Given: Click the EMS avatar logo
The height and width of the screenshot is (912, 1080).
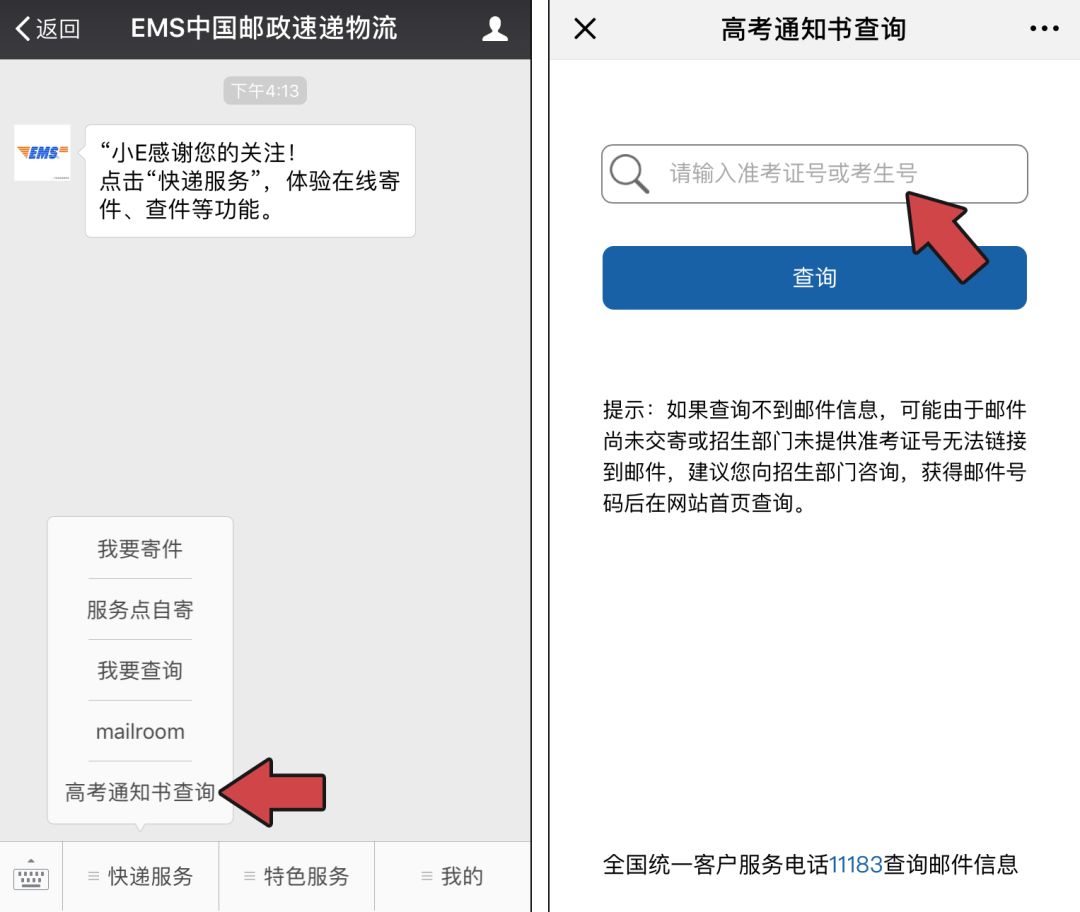Looking at the screenshot, I should tap(43, 153).
